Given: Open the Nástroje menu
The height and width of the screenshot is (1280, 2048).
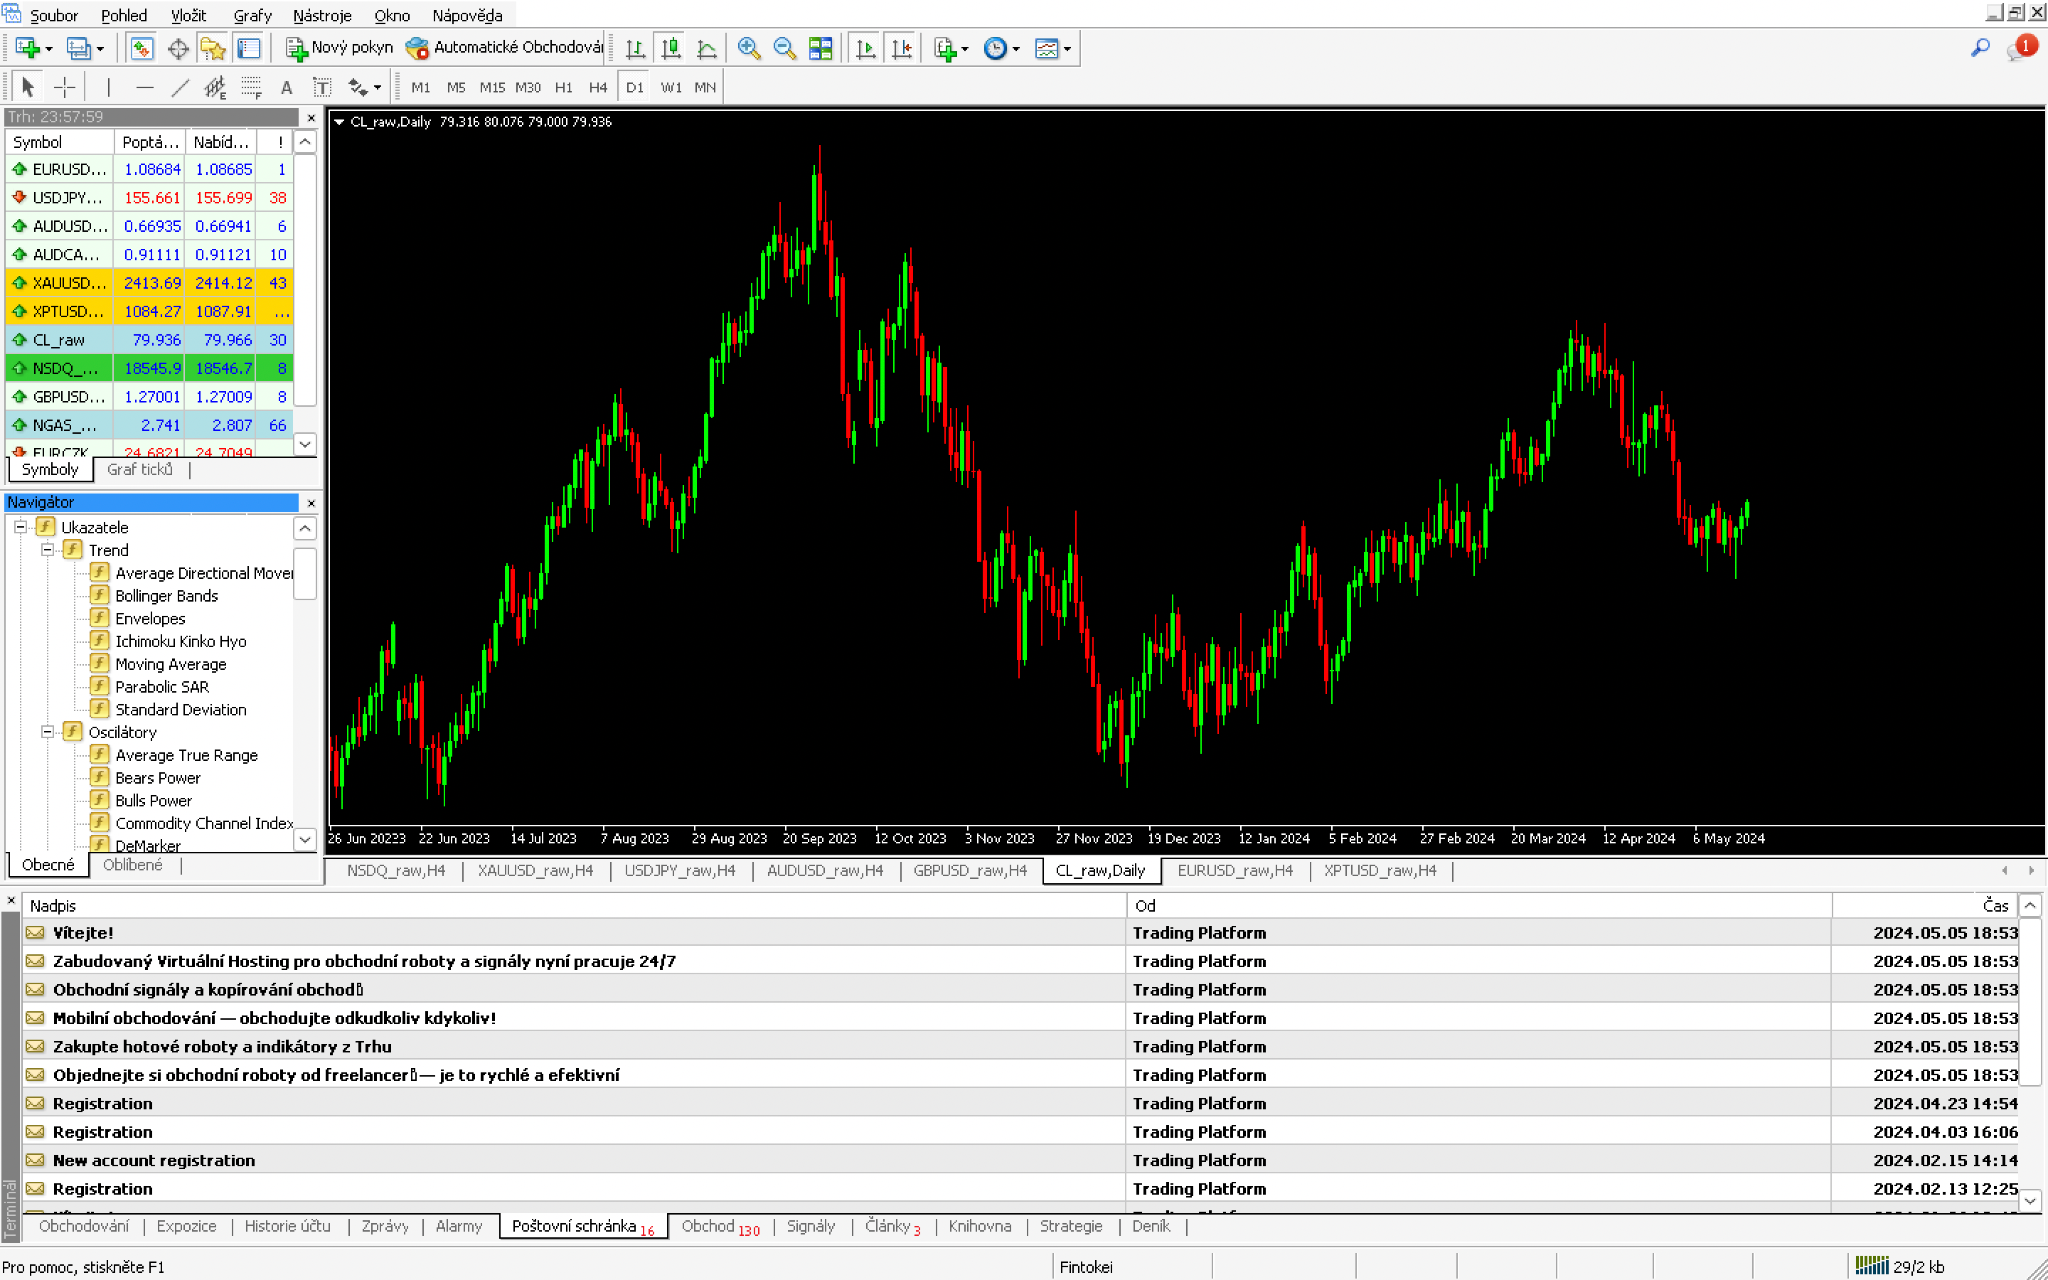Looking at the screenshot, I should point(322,15).
